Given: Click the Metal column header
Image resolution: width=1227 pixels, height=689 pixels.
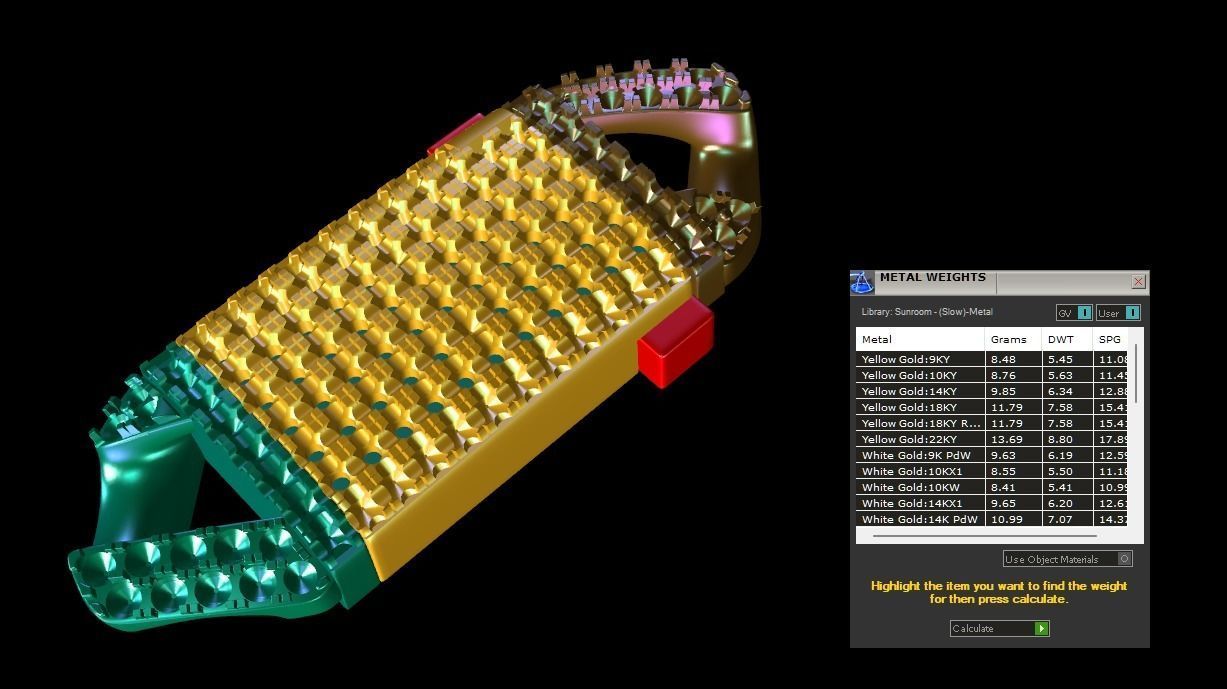Looking at the screenshot, I should click(x=920, y=339).
